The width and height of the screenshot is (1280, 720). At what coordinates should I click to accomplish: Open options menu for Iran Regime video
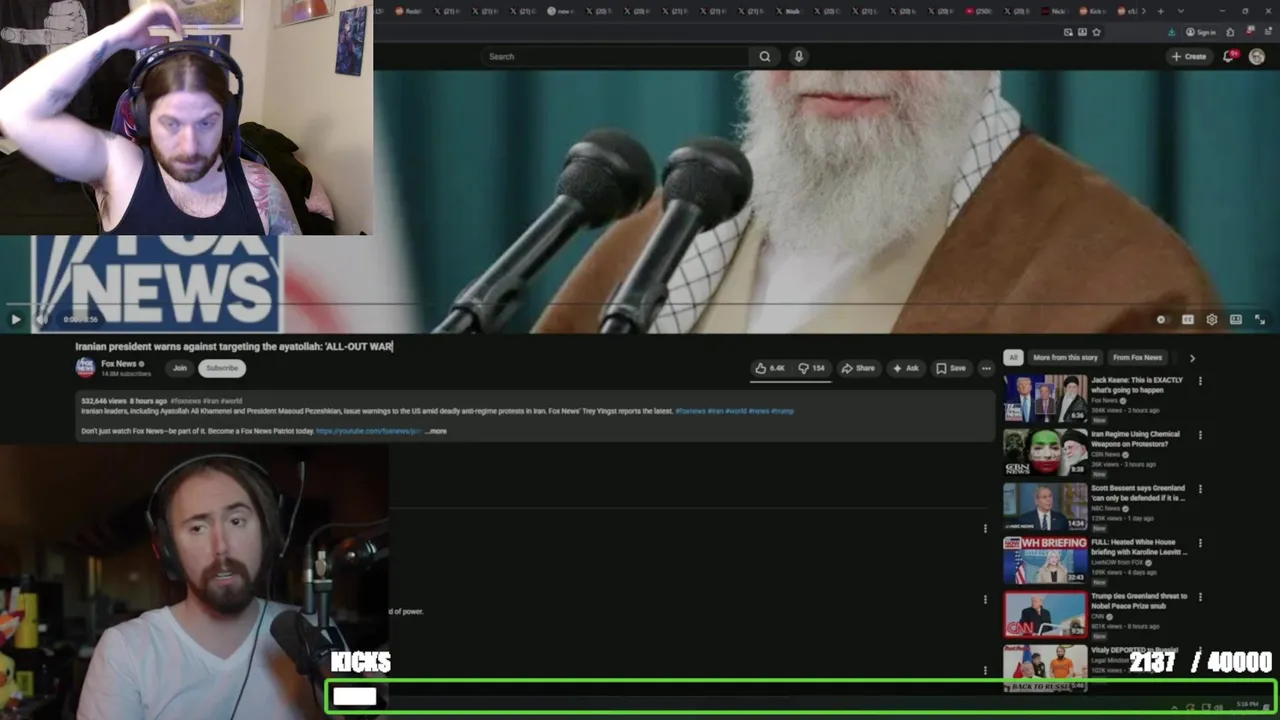click(x=1200, y=435)
